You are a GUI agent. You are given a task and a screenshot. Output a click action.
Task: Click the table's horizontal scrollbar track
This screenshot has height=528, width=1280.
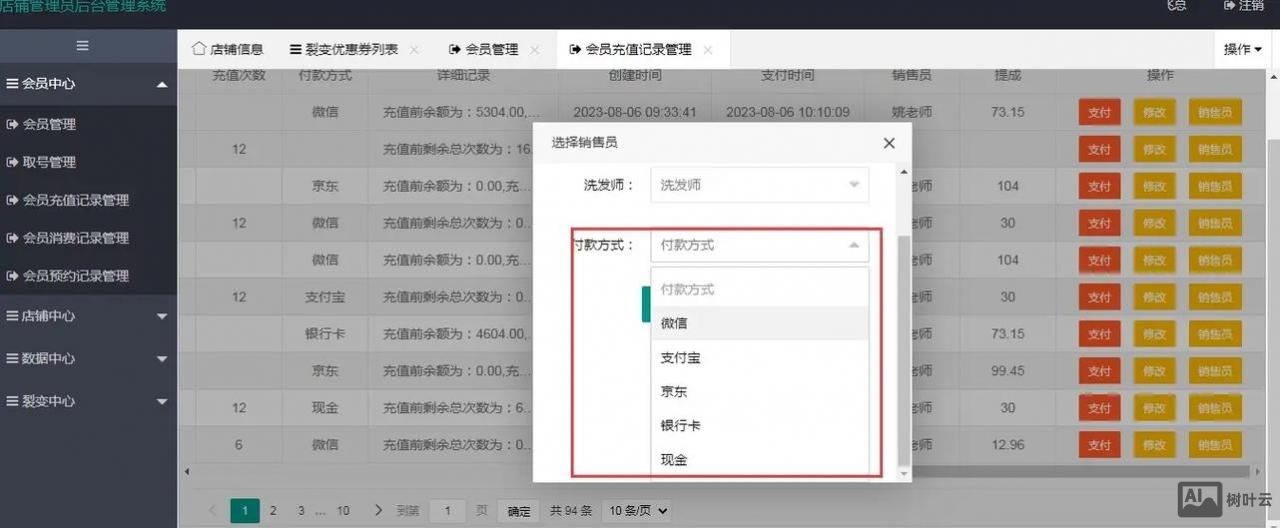718,471
